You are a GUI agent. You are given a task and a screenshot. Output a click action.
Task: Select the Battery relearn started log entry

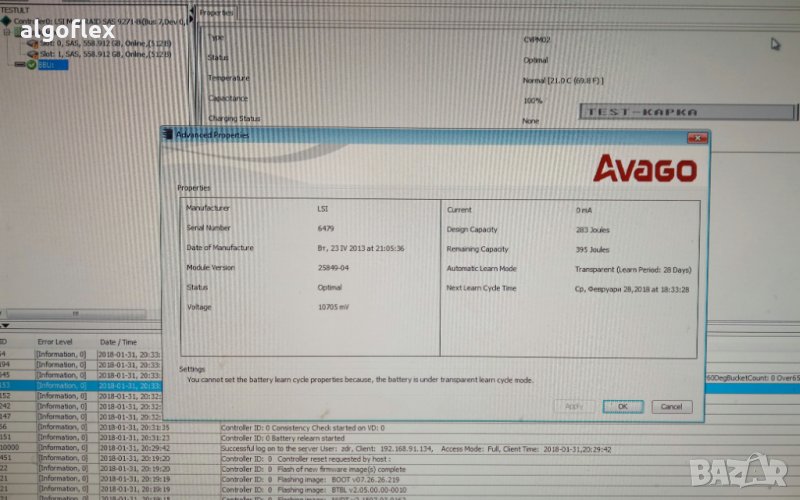tap(282, 438)
